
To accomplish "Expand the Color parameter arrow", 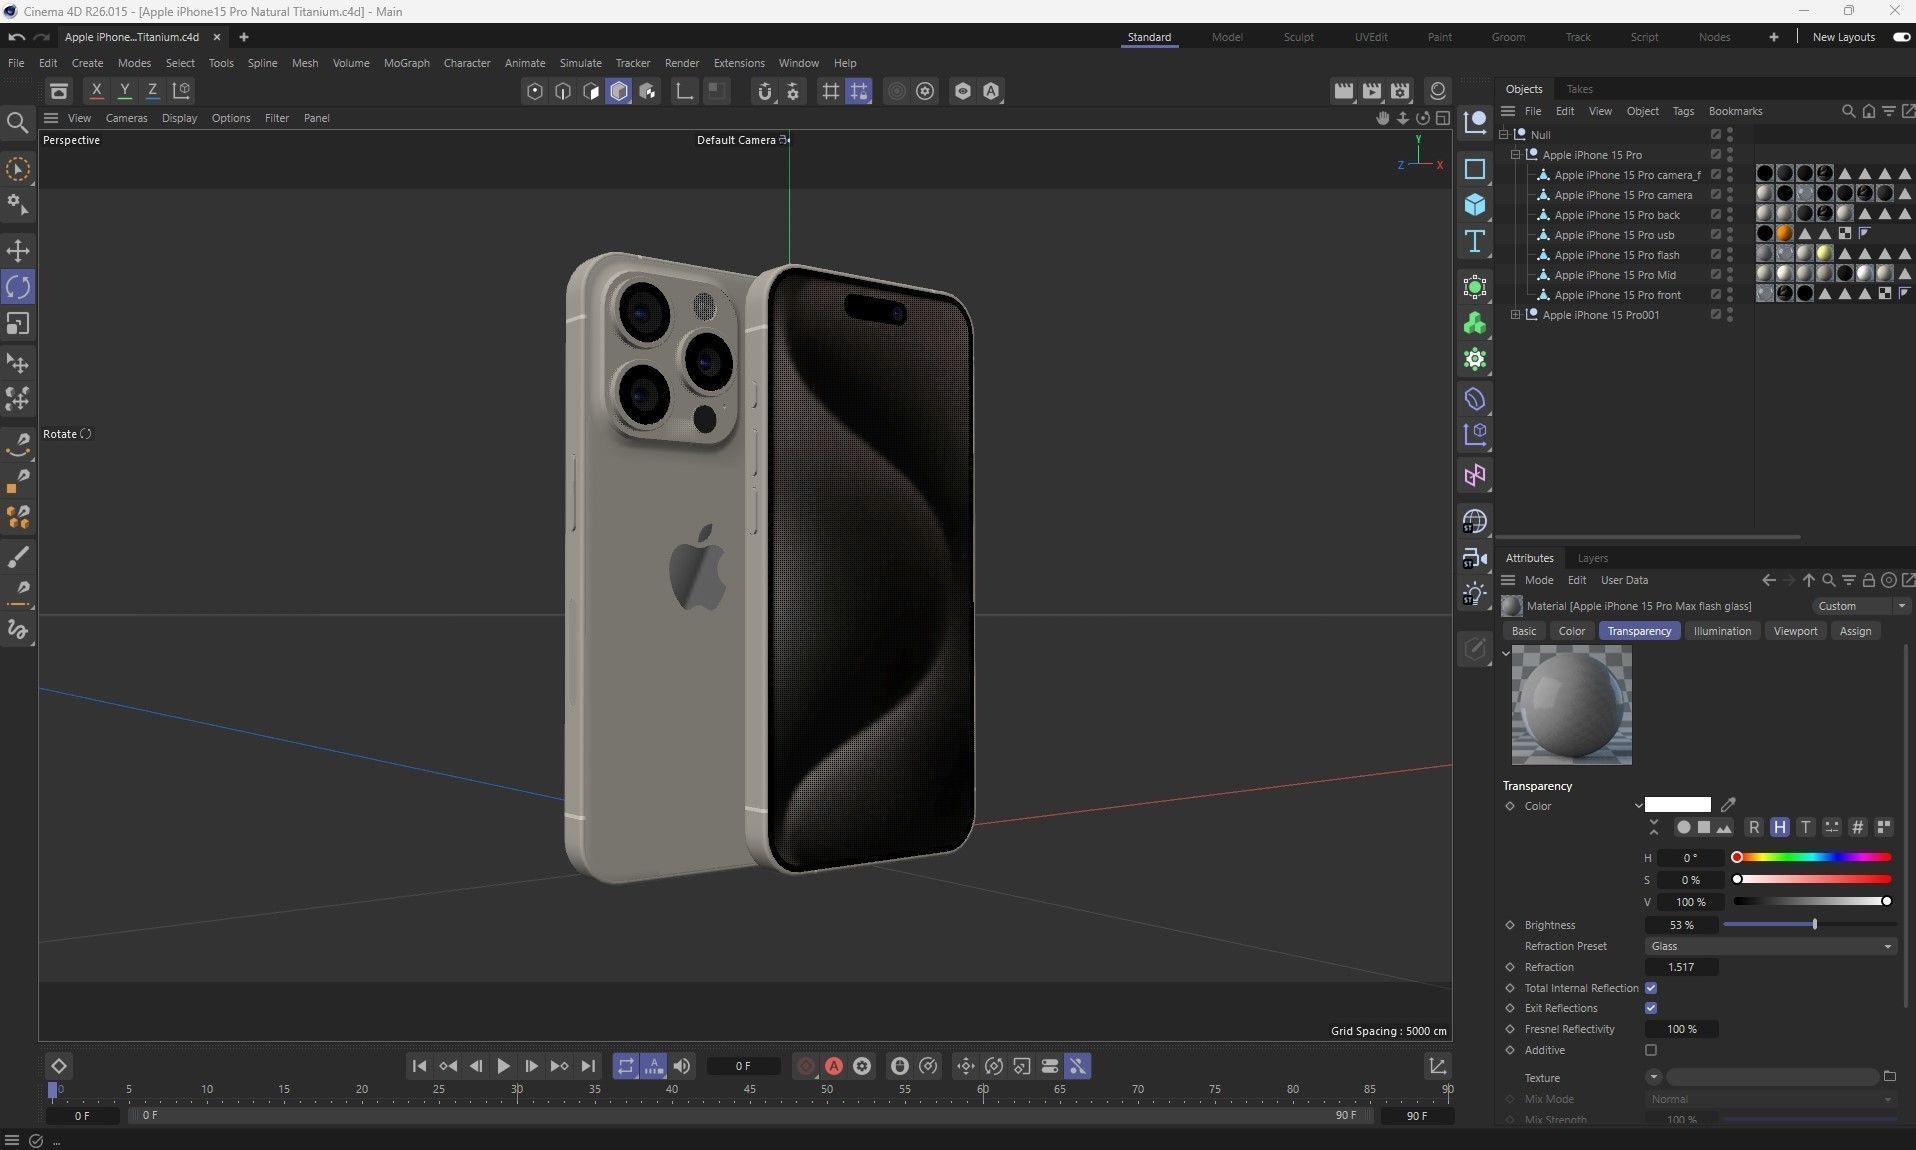I will 1638,805.
